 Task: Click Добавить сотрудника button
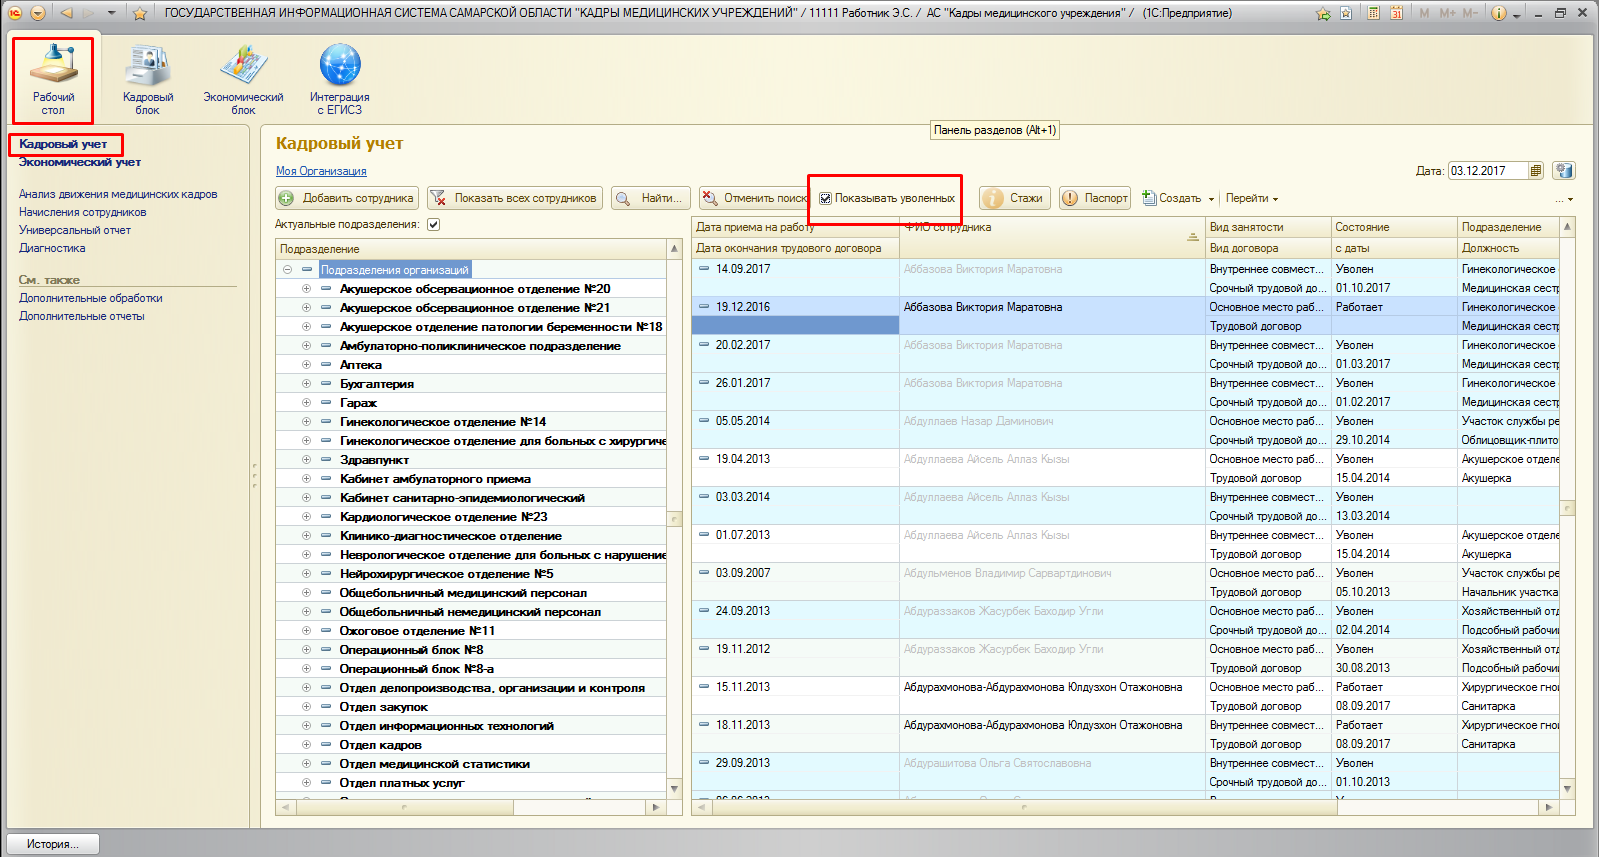pos(346,198)
